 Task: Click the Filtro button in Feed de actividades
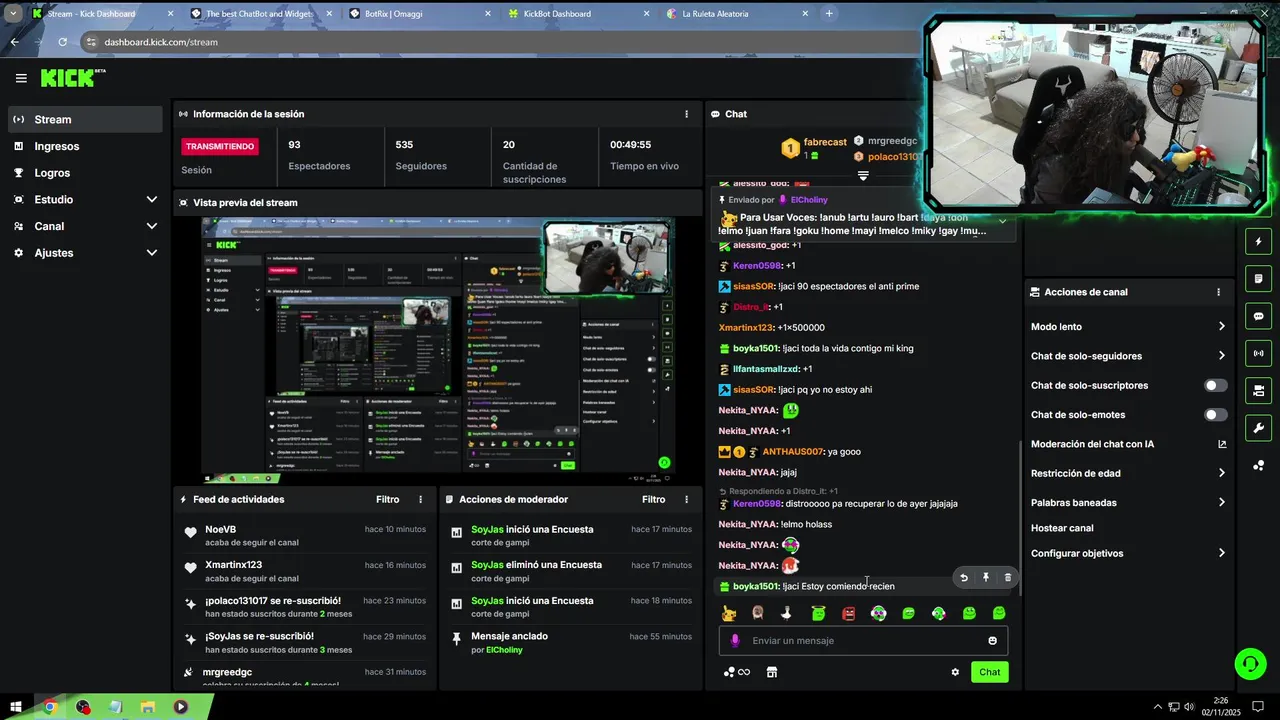tap(387, 499)
